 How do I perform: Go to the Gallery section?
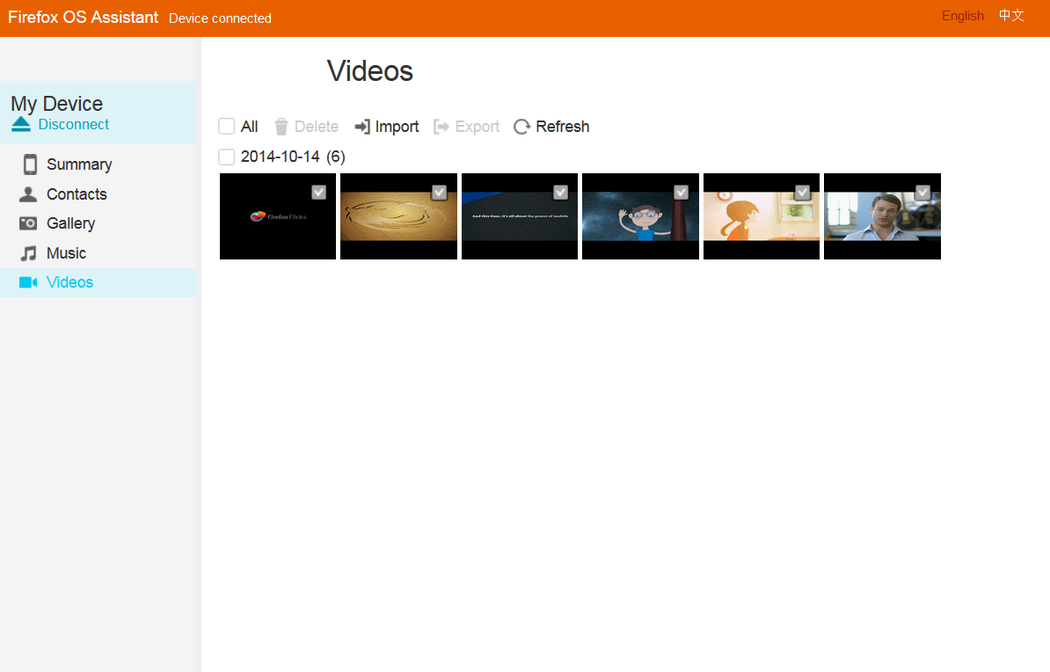(70, 223)
